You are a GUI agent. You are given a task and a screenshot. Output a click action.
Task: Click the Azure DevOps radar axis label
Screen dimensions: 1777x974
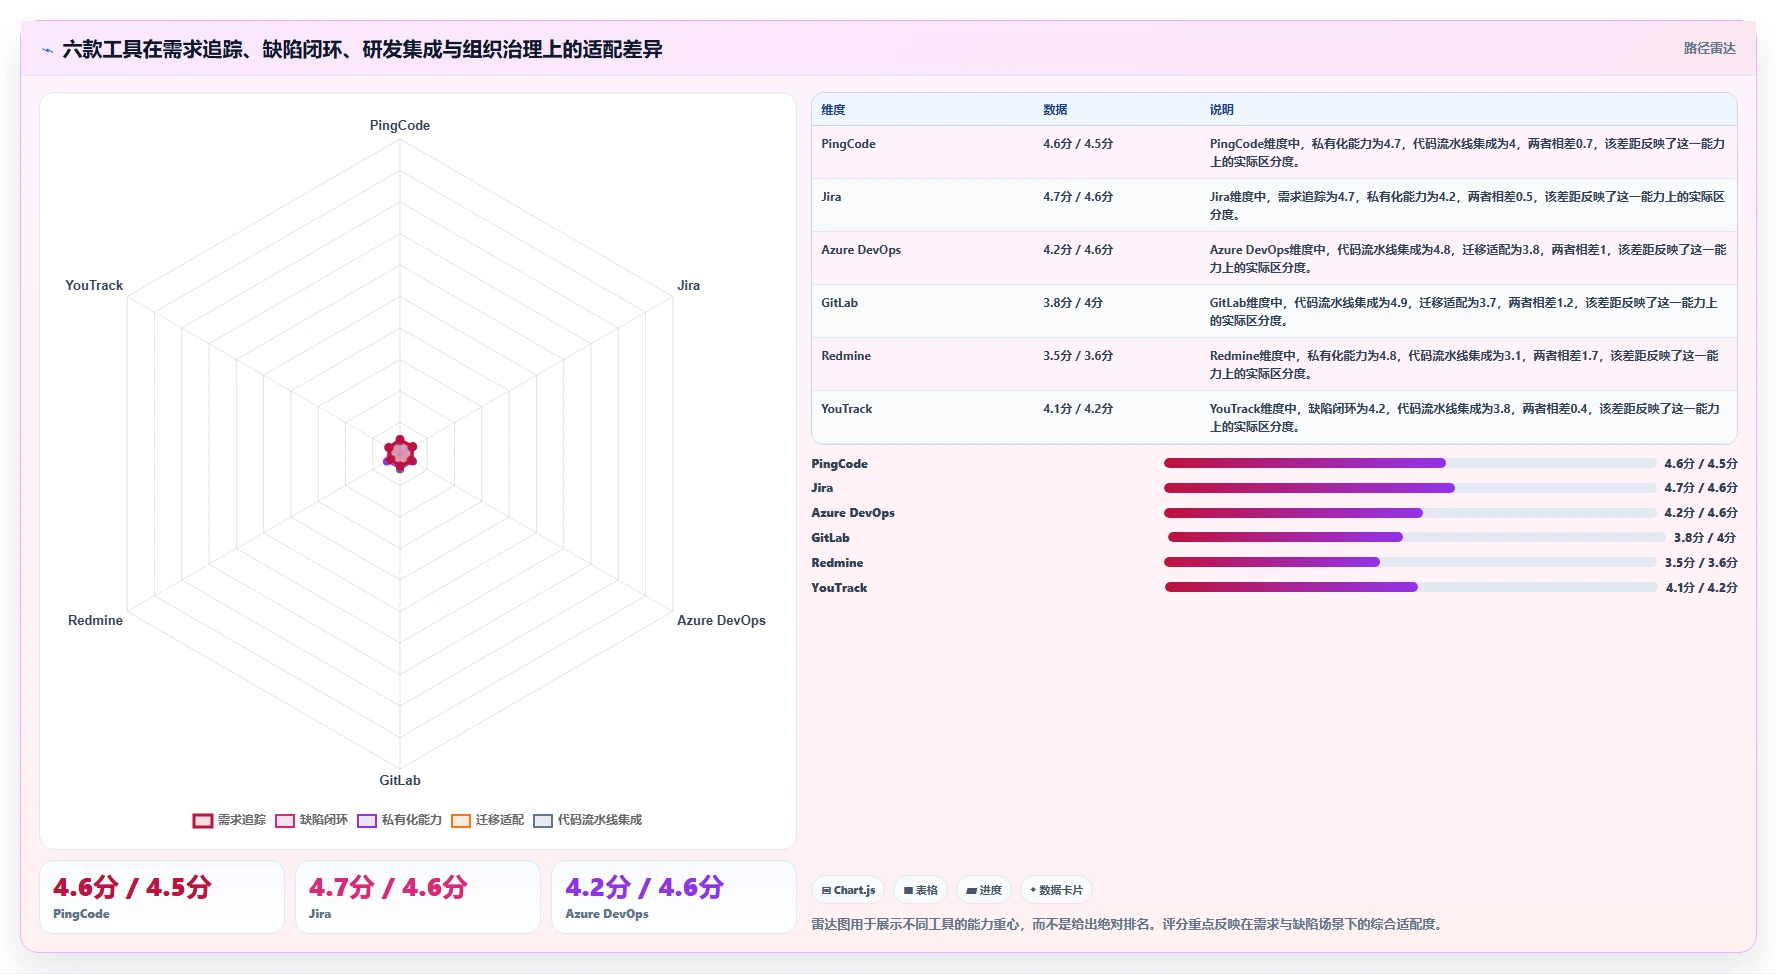(x=721, y=620)
